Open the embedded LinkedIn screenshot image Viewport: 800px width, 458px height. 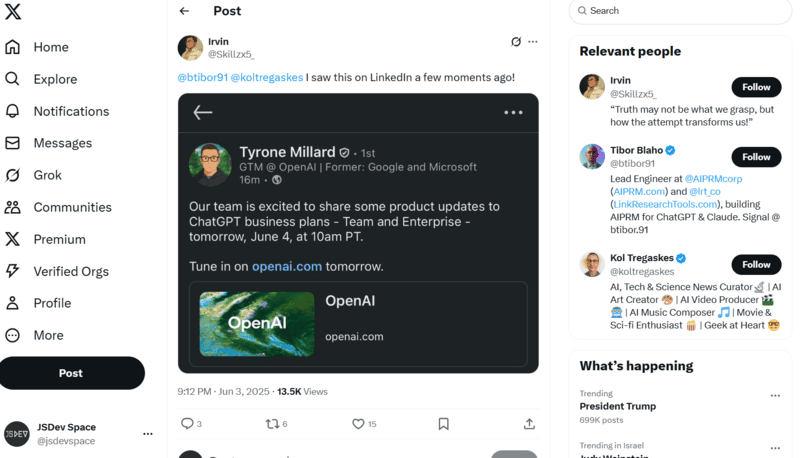(358, 233)
